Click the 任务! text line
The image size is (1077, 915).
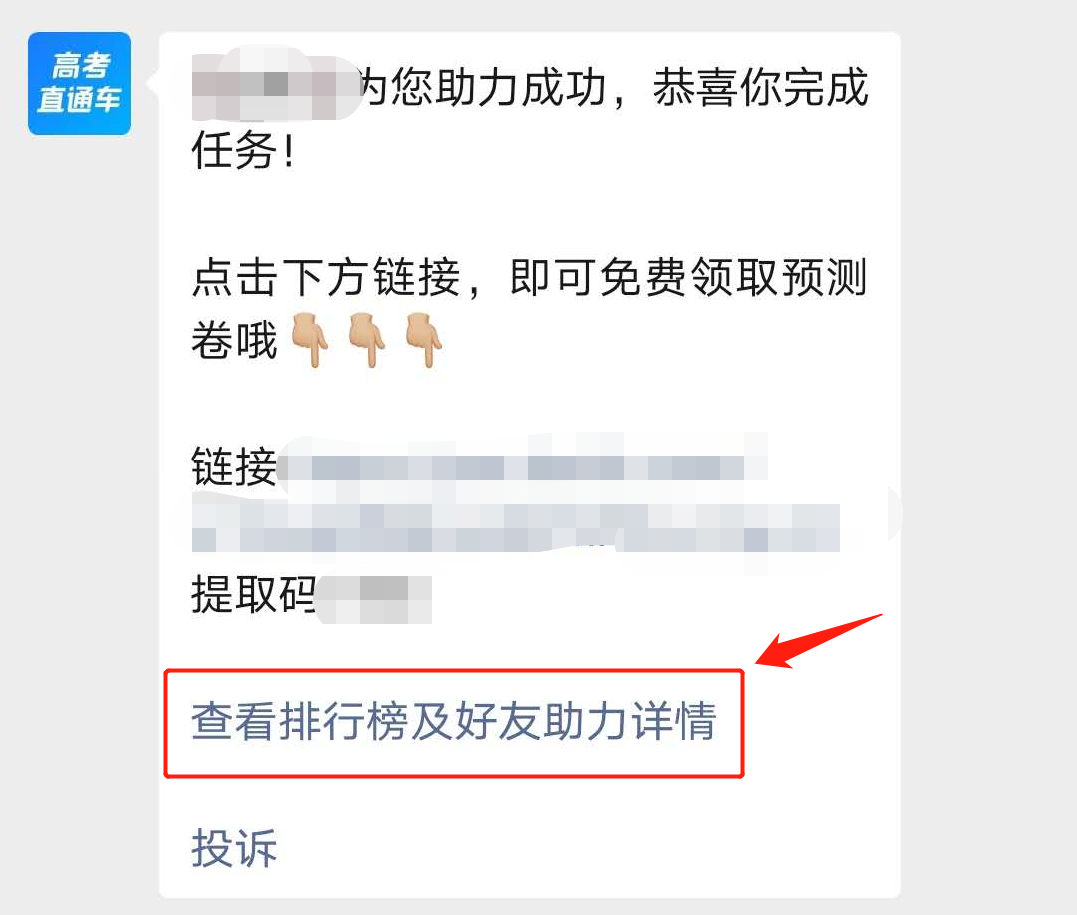click(x=243, y=150)
